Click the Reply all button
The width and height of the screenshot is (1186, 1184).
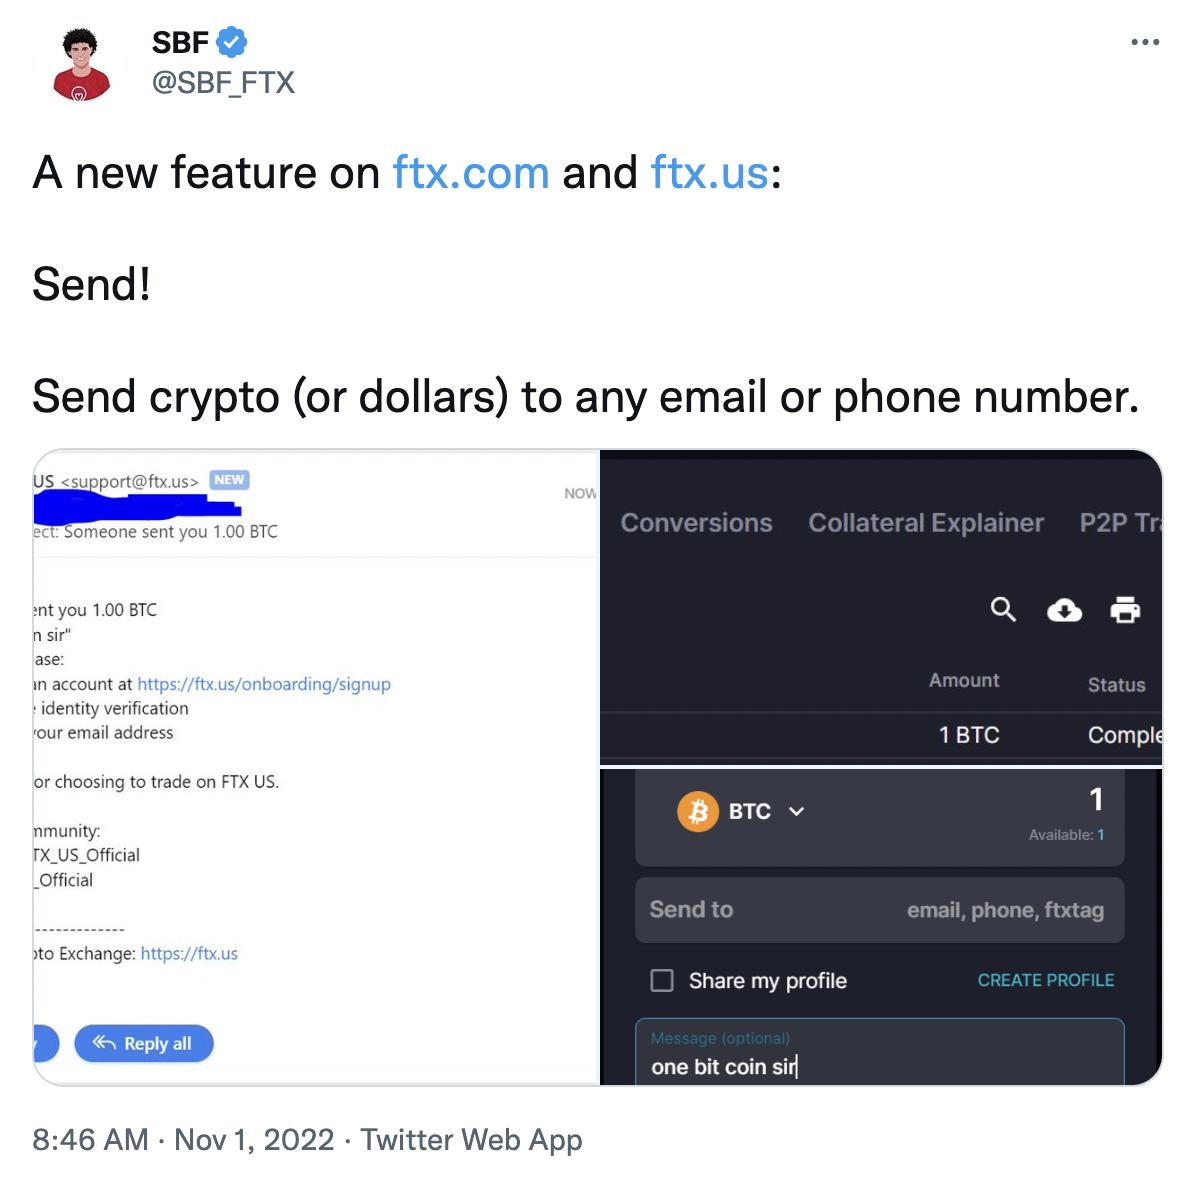144,1043
